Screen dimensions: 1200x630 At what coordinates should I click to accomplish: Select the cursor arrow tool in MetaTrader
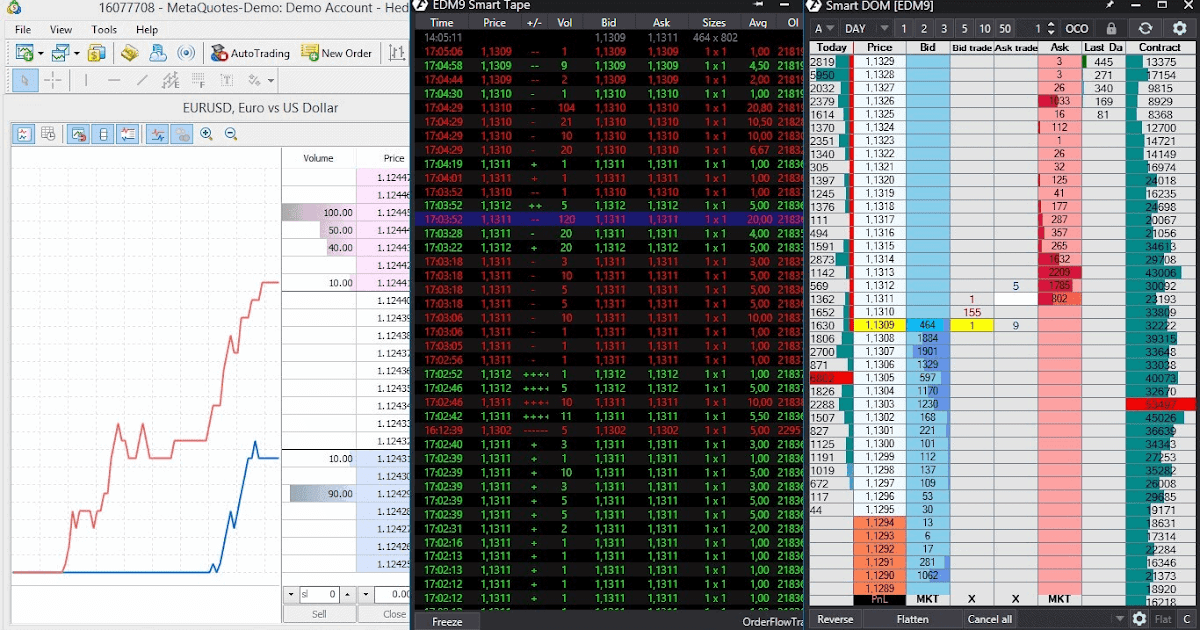[25, 80]
